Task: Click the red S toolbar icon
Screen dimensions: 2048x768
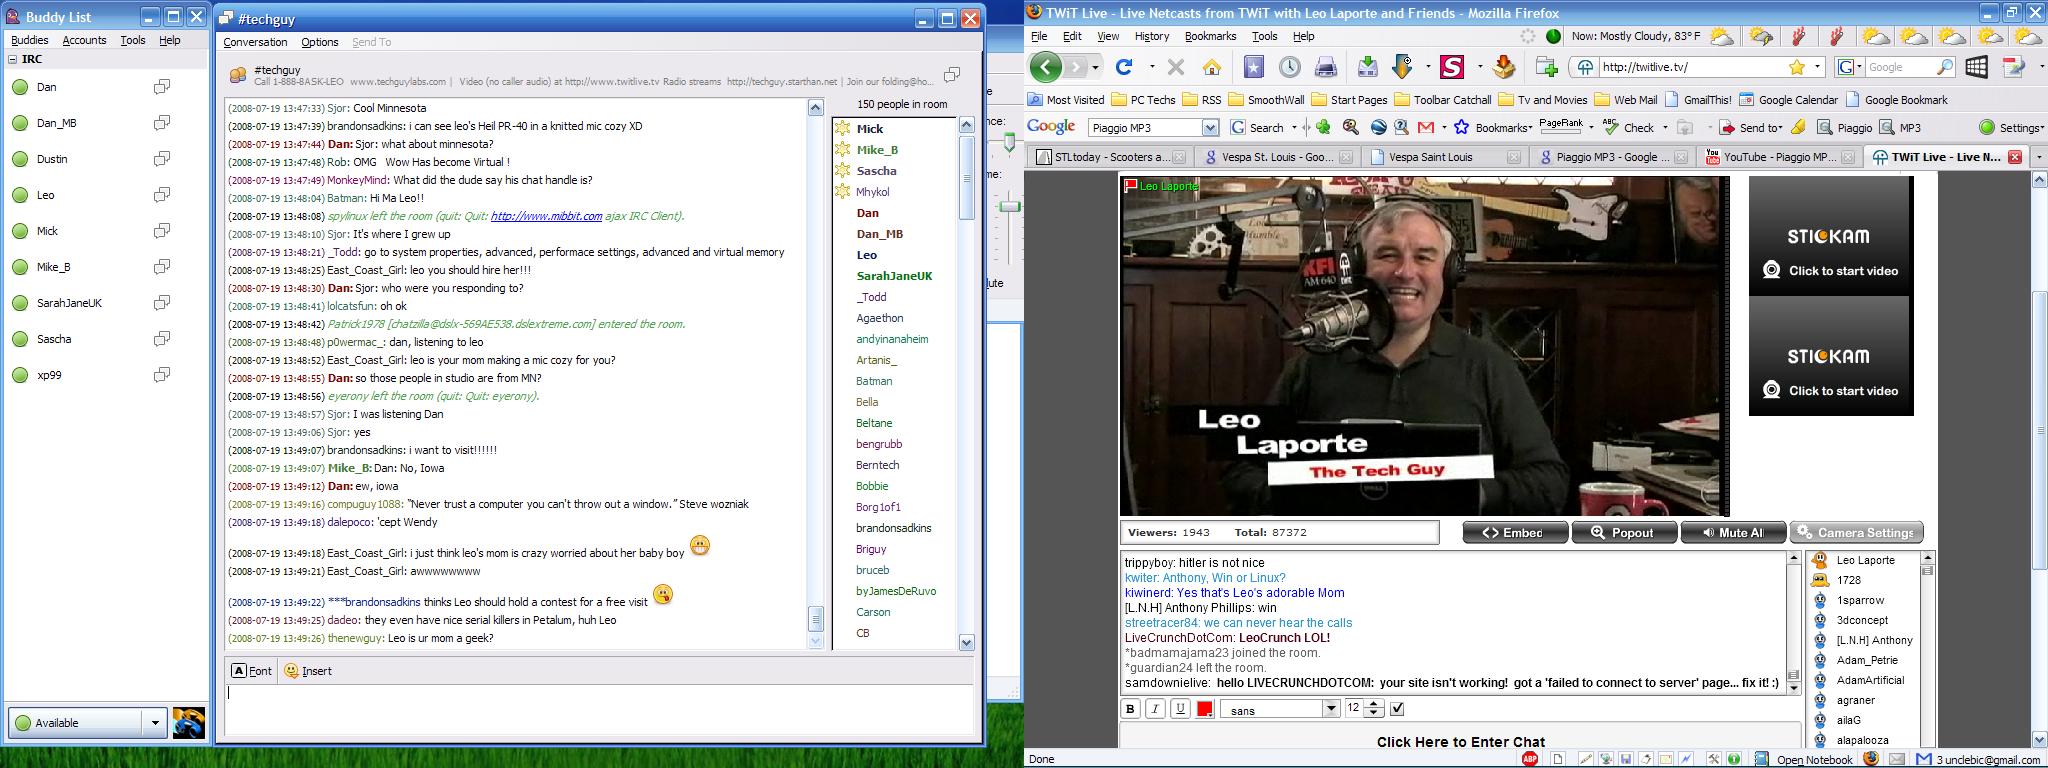Action: (1452, 67)
